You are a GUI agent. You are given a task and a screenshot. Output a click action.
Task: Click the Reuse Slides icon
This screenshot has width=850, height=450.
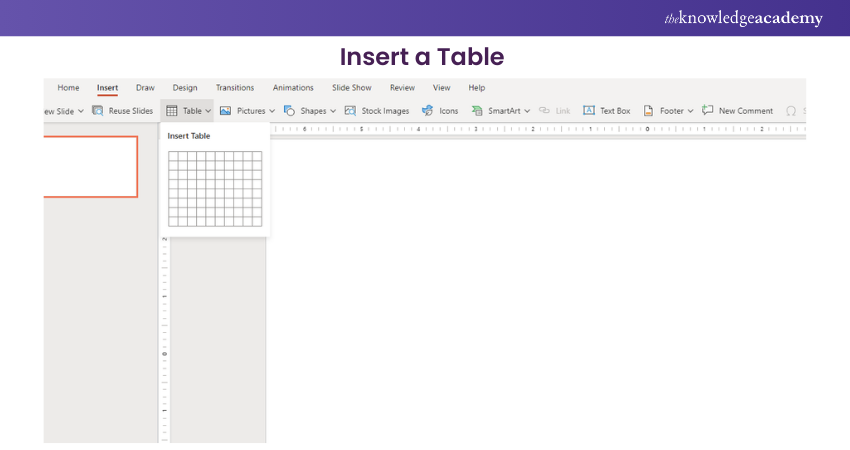point(98,111)
